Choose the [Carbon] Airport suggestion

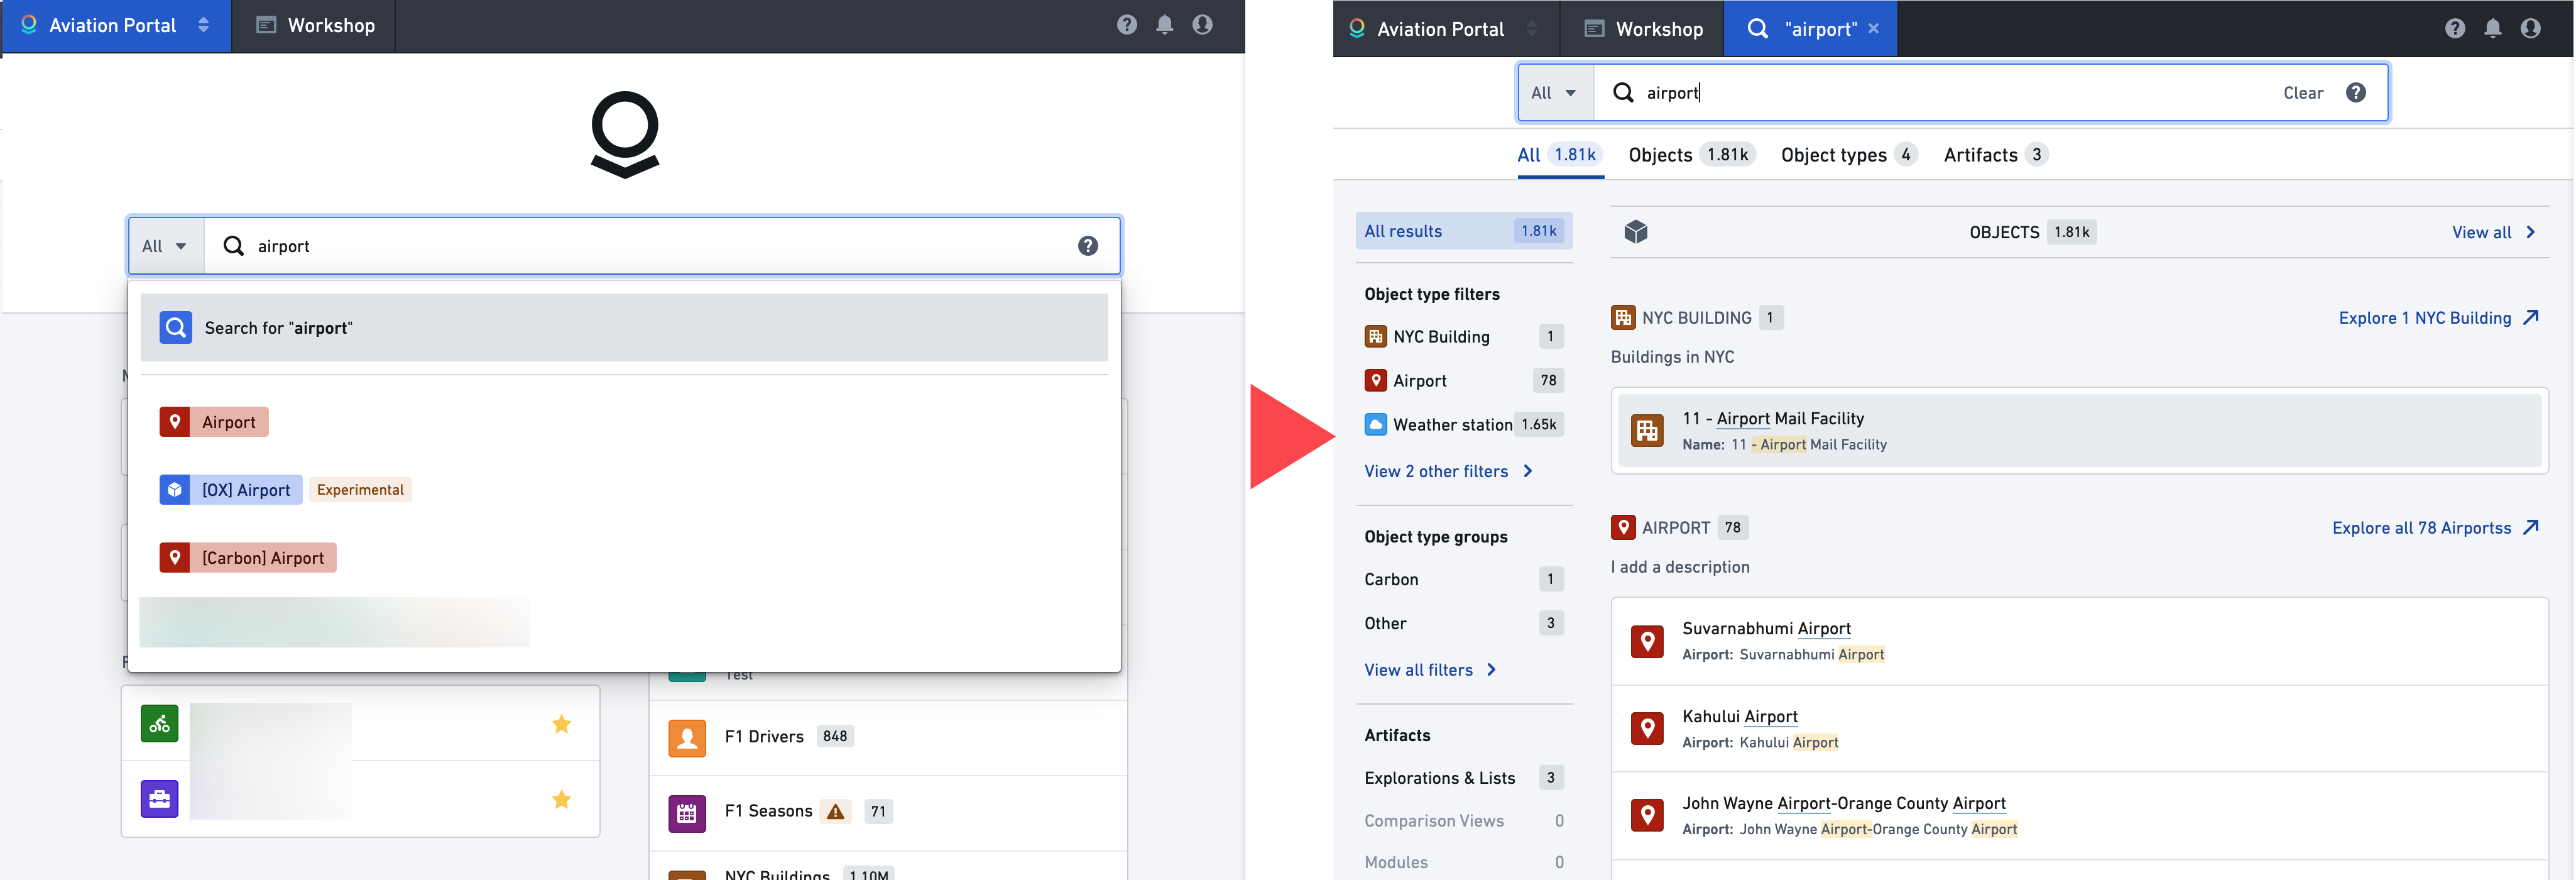pos(248,558)
